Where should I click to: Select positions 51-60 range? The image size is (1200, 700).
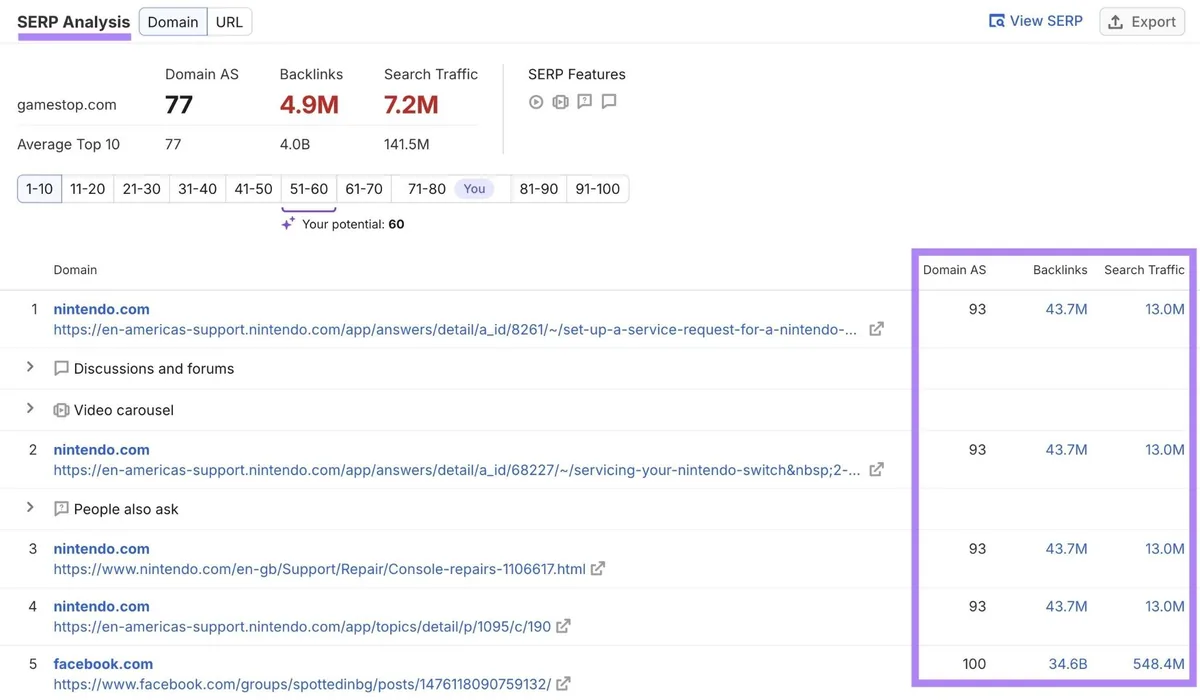309,189
